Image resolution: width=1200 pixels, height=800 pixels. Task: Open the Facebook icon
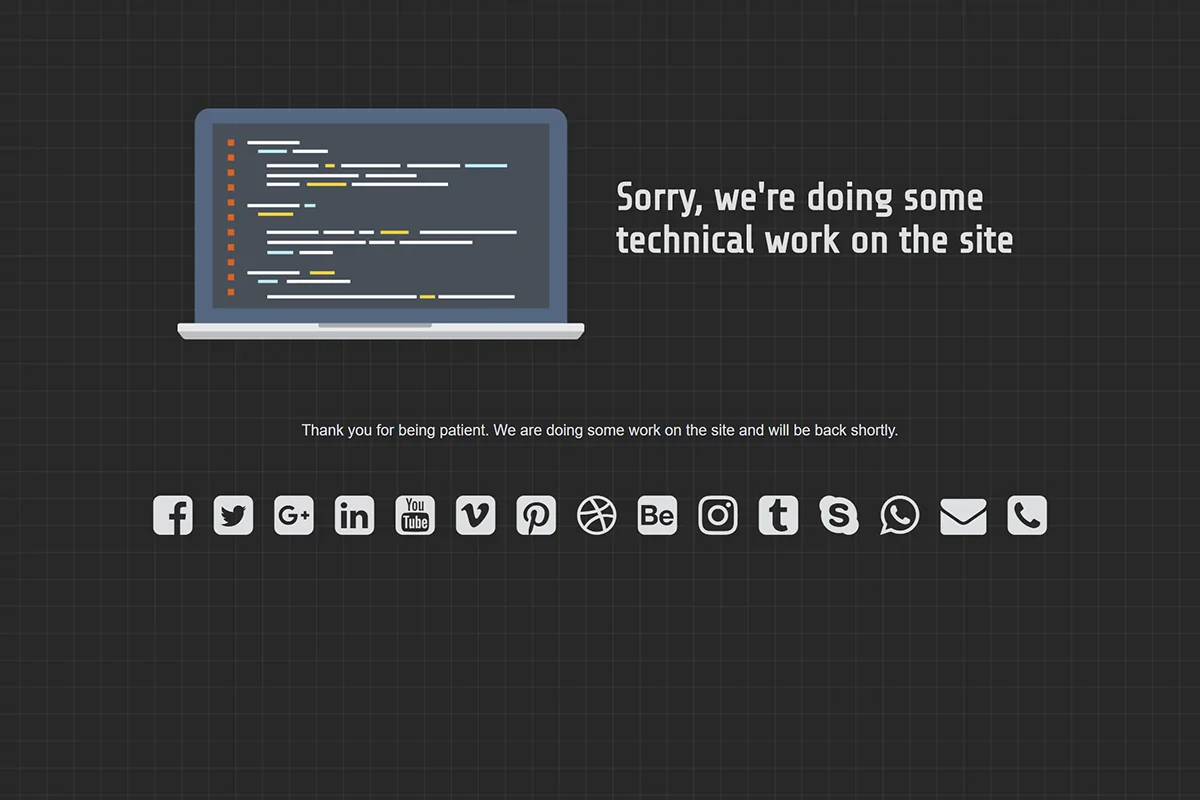point(172,515)
